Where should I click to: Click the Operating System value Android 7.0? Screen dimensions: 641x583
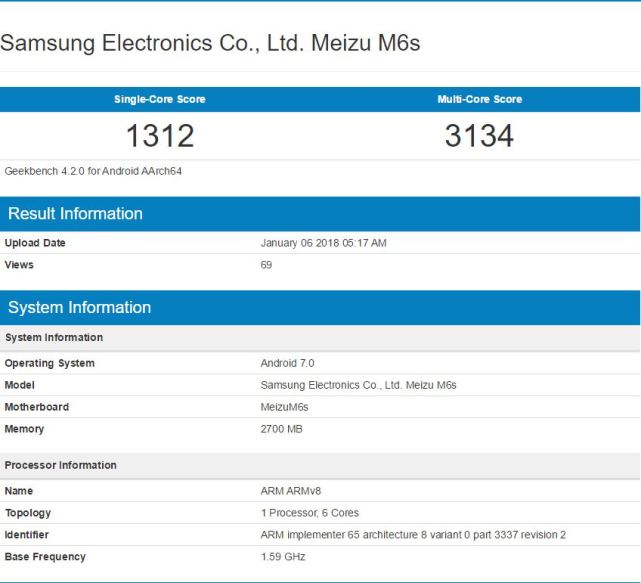point(287,363)
